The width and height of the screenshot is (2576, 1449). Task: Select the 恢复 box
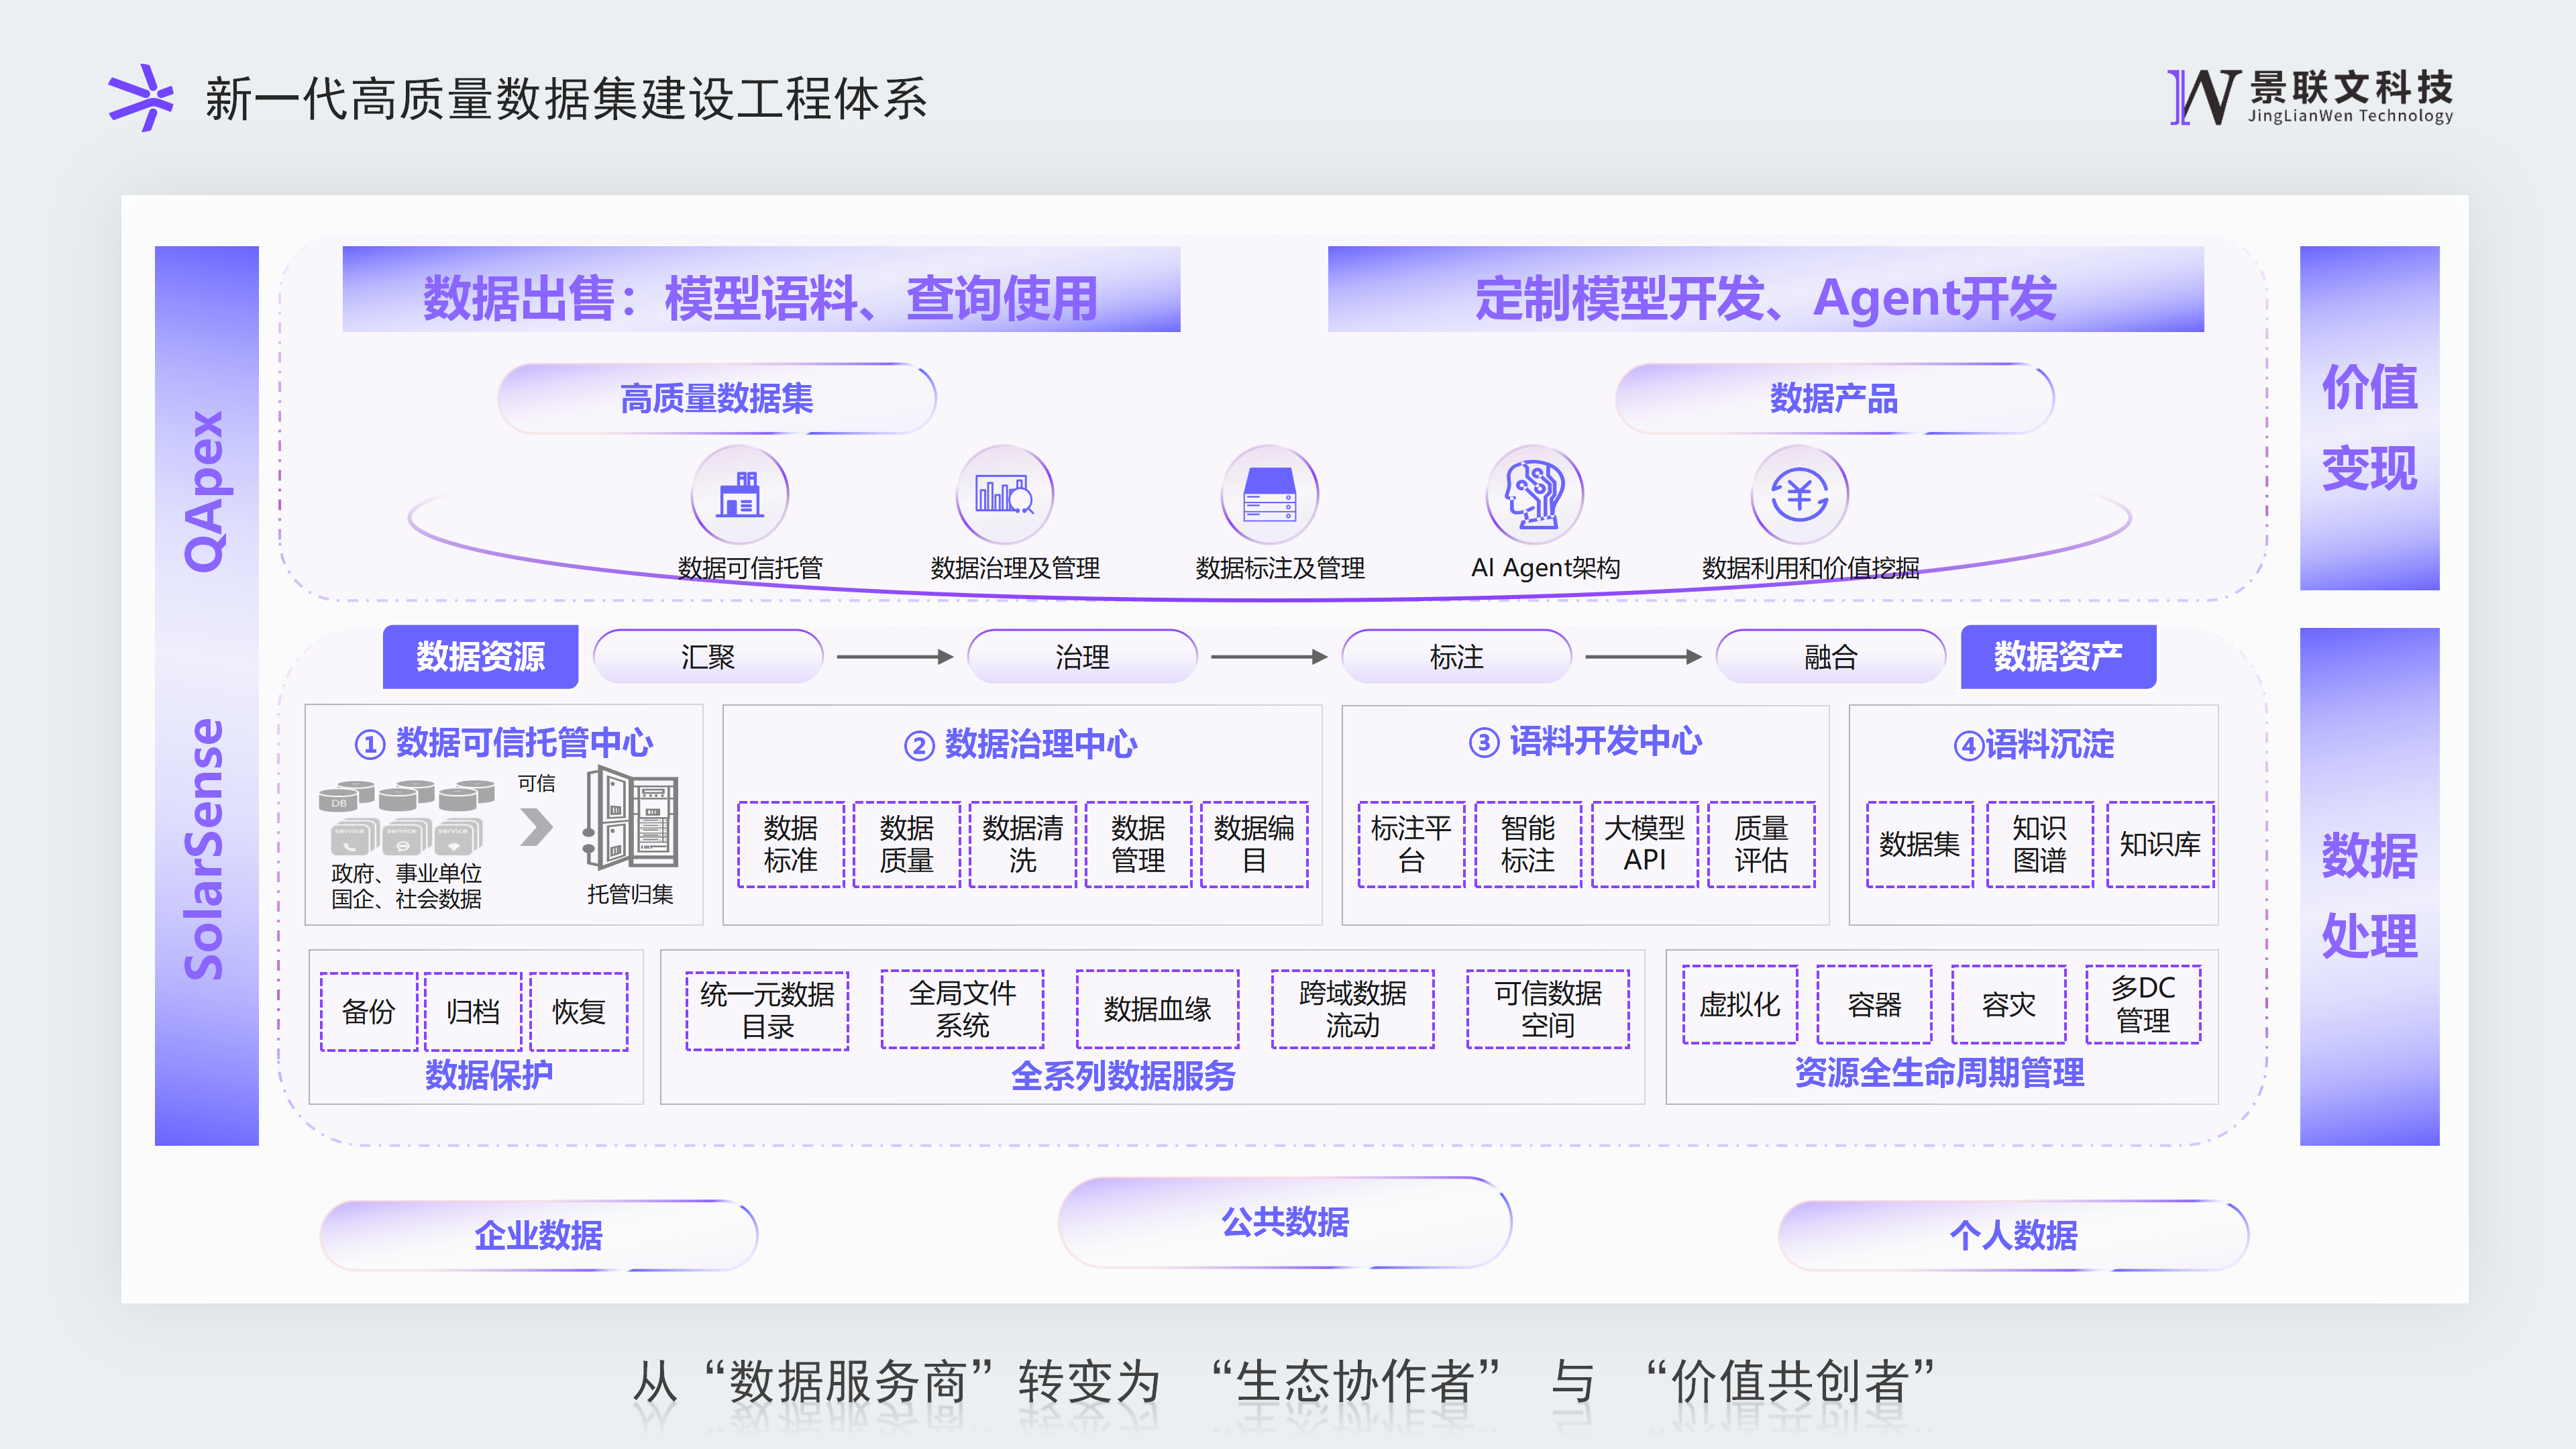[579, 1011]
